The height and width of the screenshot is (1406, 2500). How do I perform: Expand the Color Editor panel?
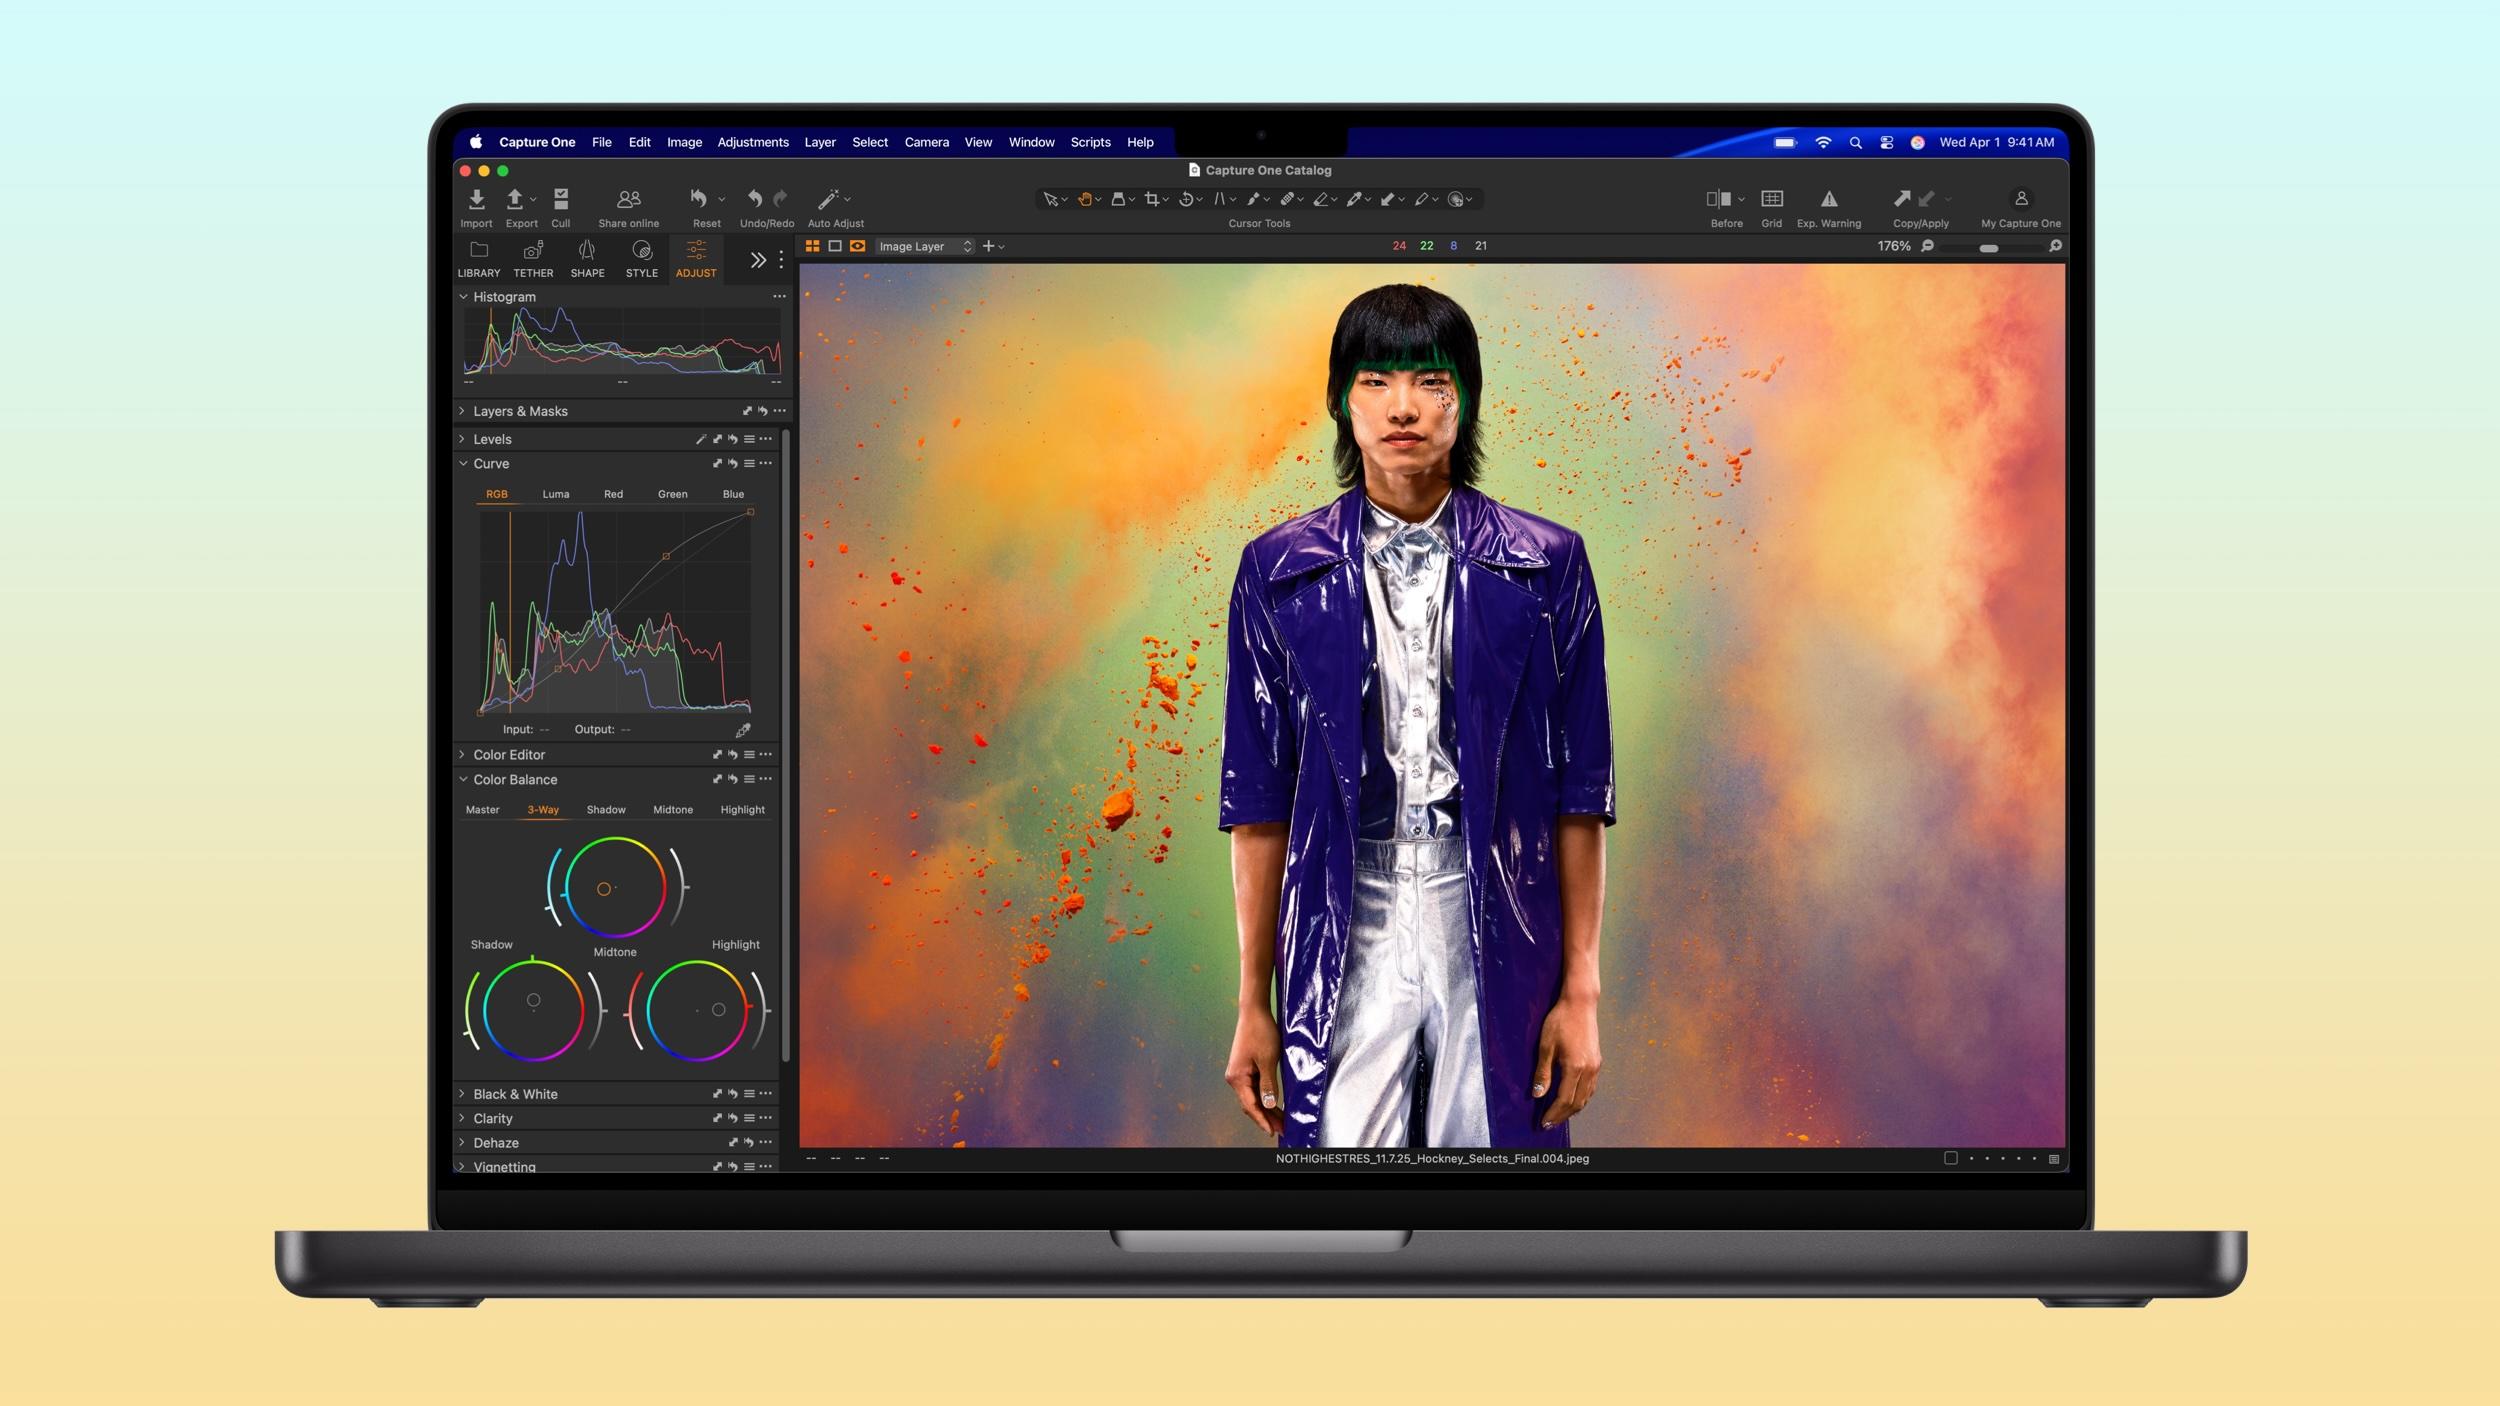462,755
